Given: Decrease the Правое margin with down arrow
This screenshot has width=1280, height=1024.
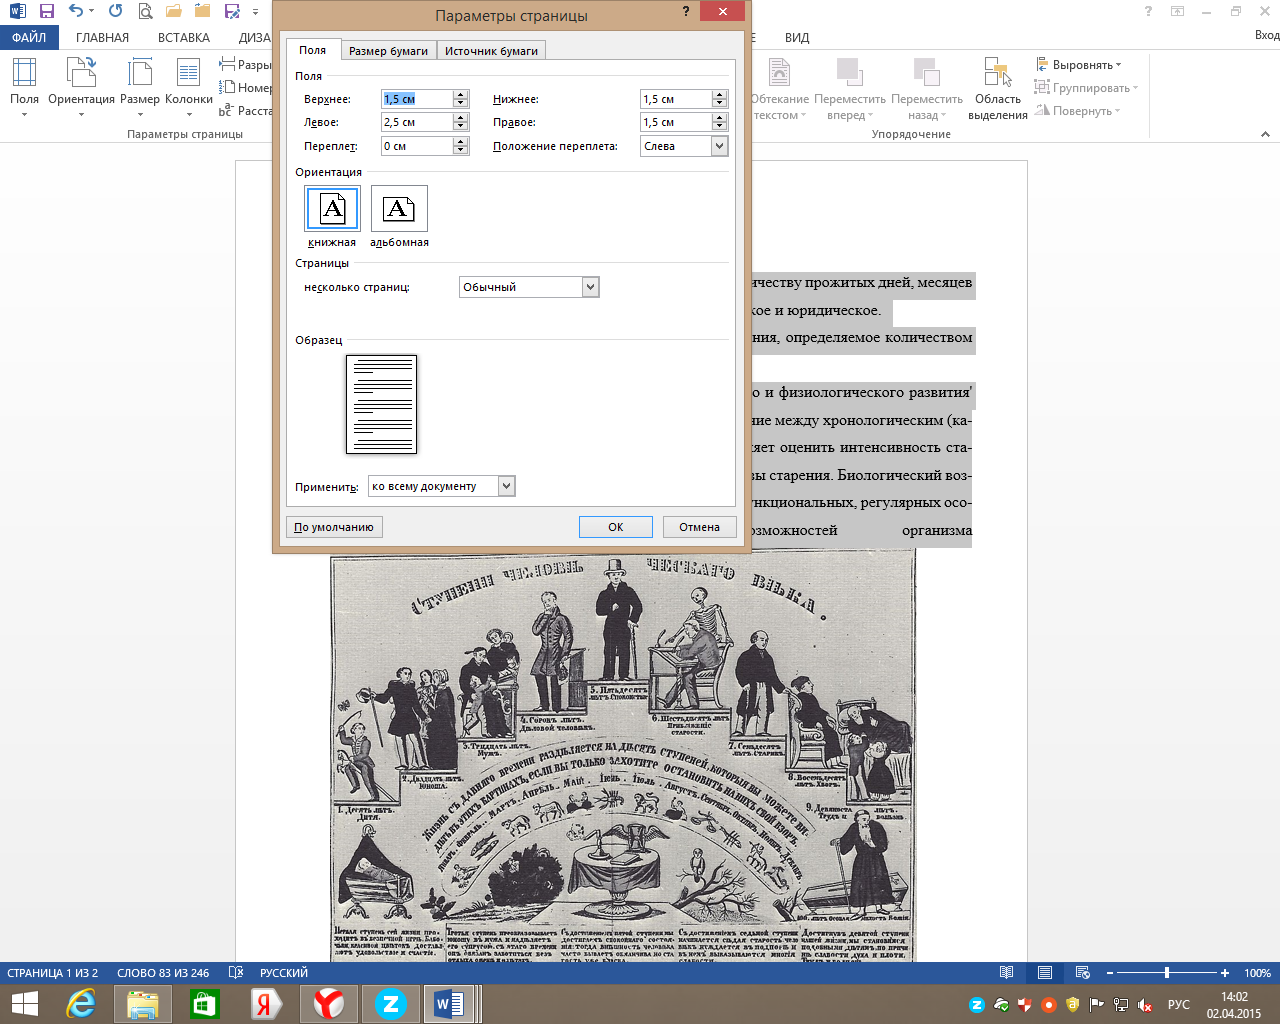Looking at the screenshot, I should pyautogui.click(x=719, y=126).
